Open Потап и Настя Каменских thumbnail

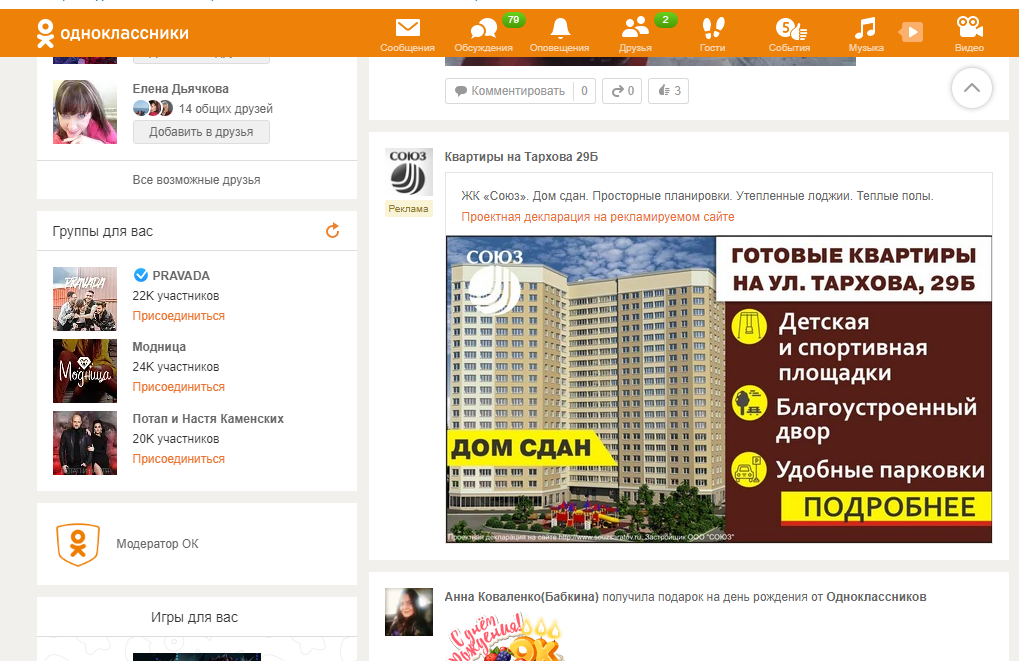click(85, 443)
